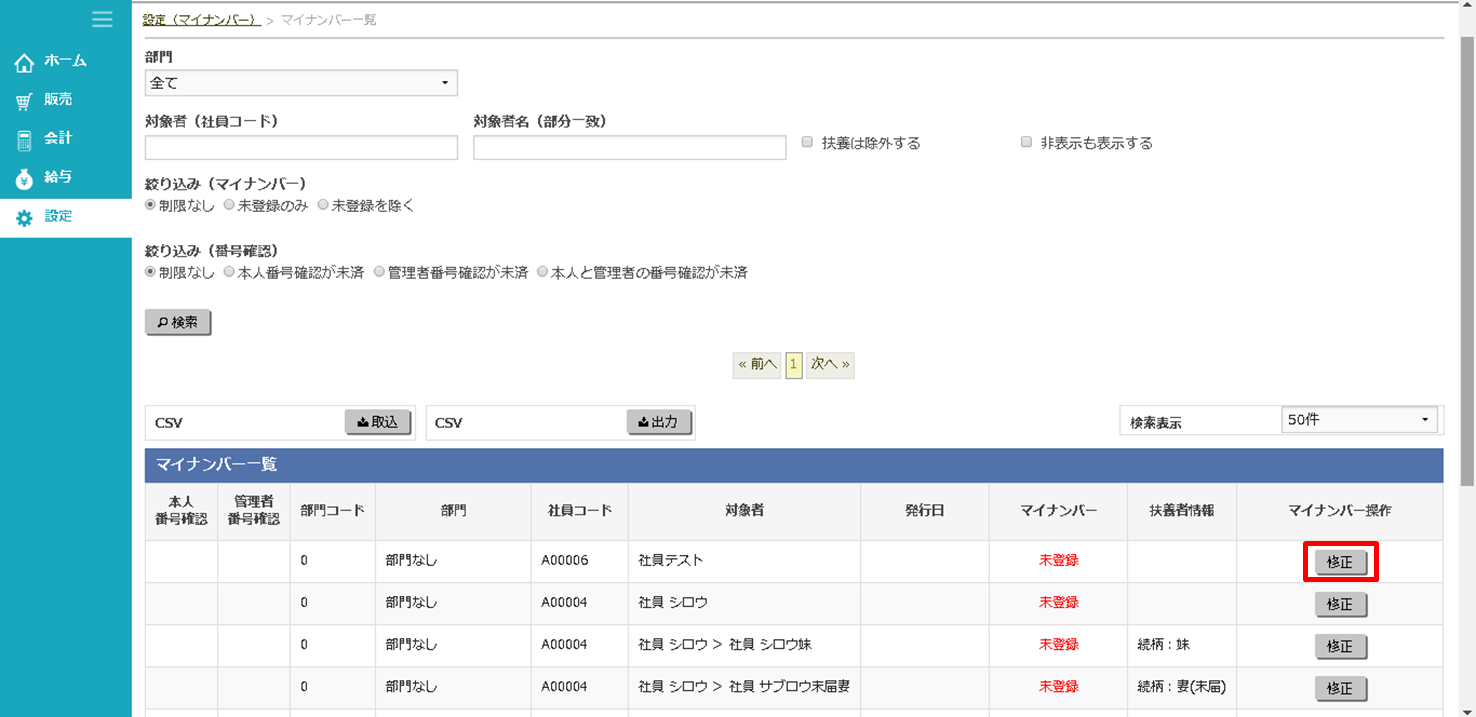This screenshot has height=717, width=1476.
Task: Open the 会計 calculator icon
Action: 24,140
